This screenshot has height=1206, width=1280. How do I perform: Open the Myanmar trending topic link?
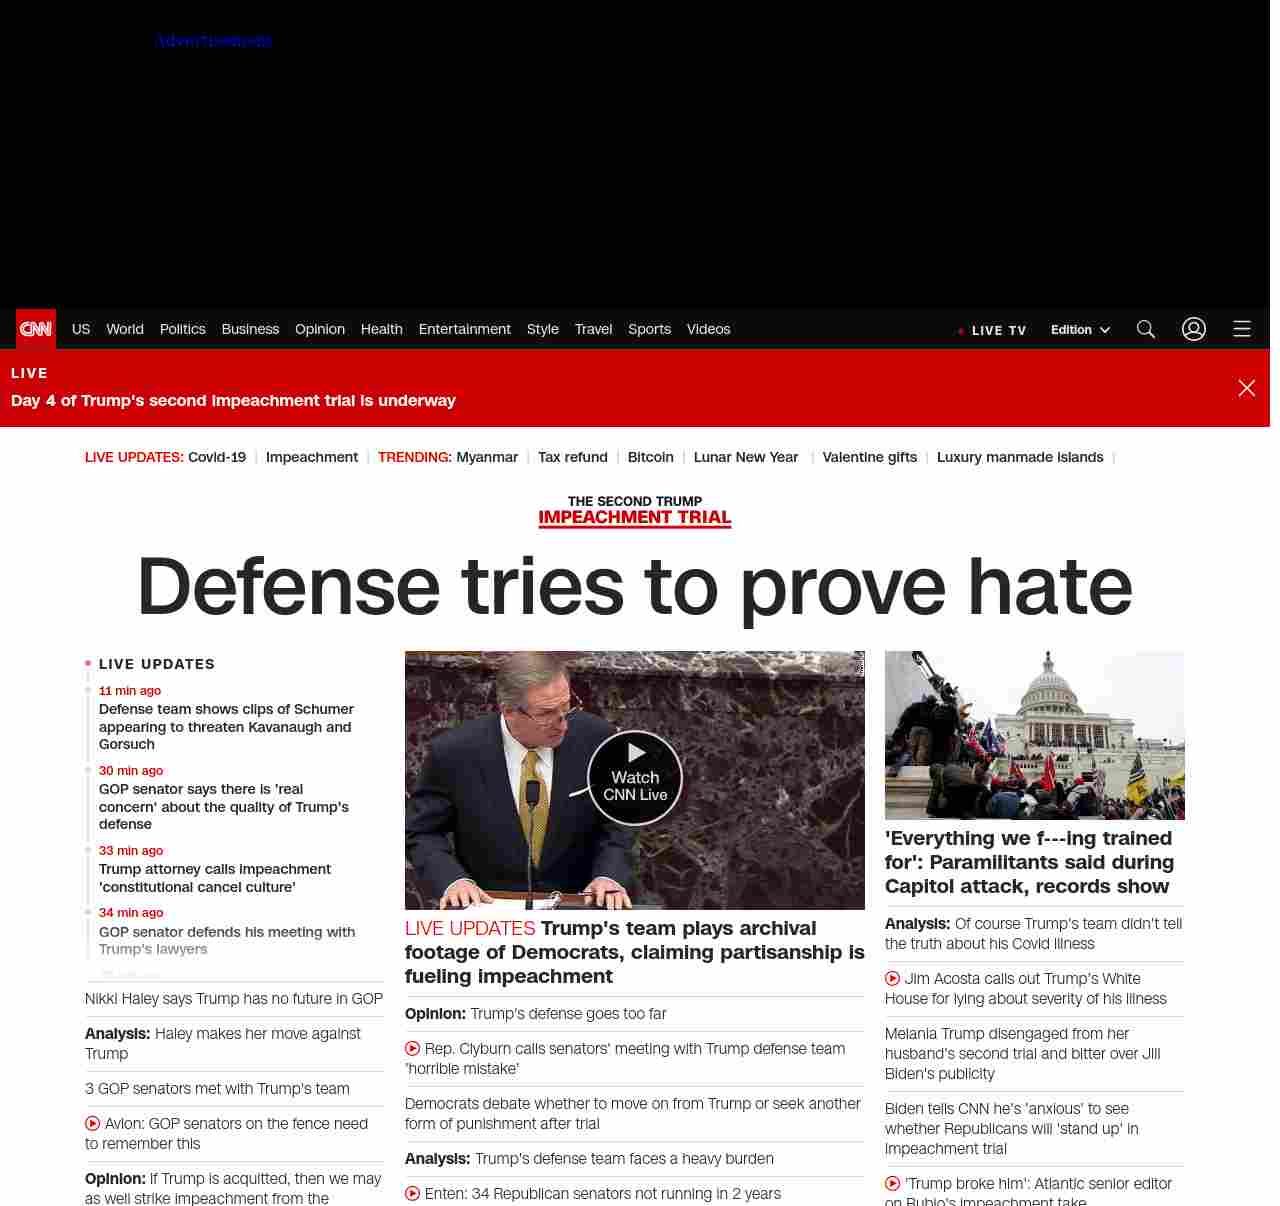(487, 457)
